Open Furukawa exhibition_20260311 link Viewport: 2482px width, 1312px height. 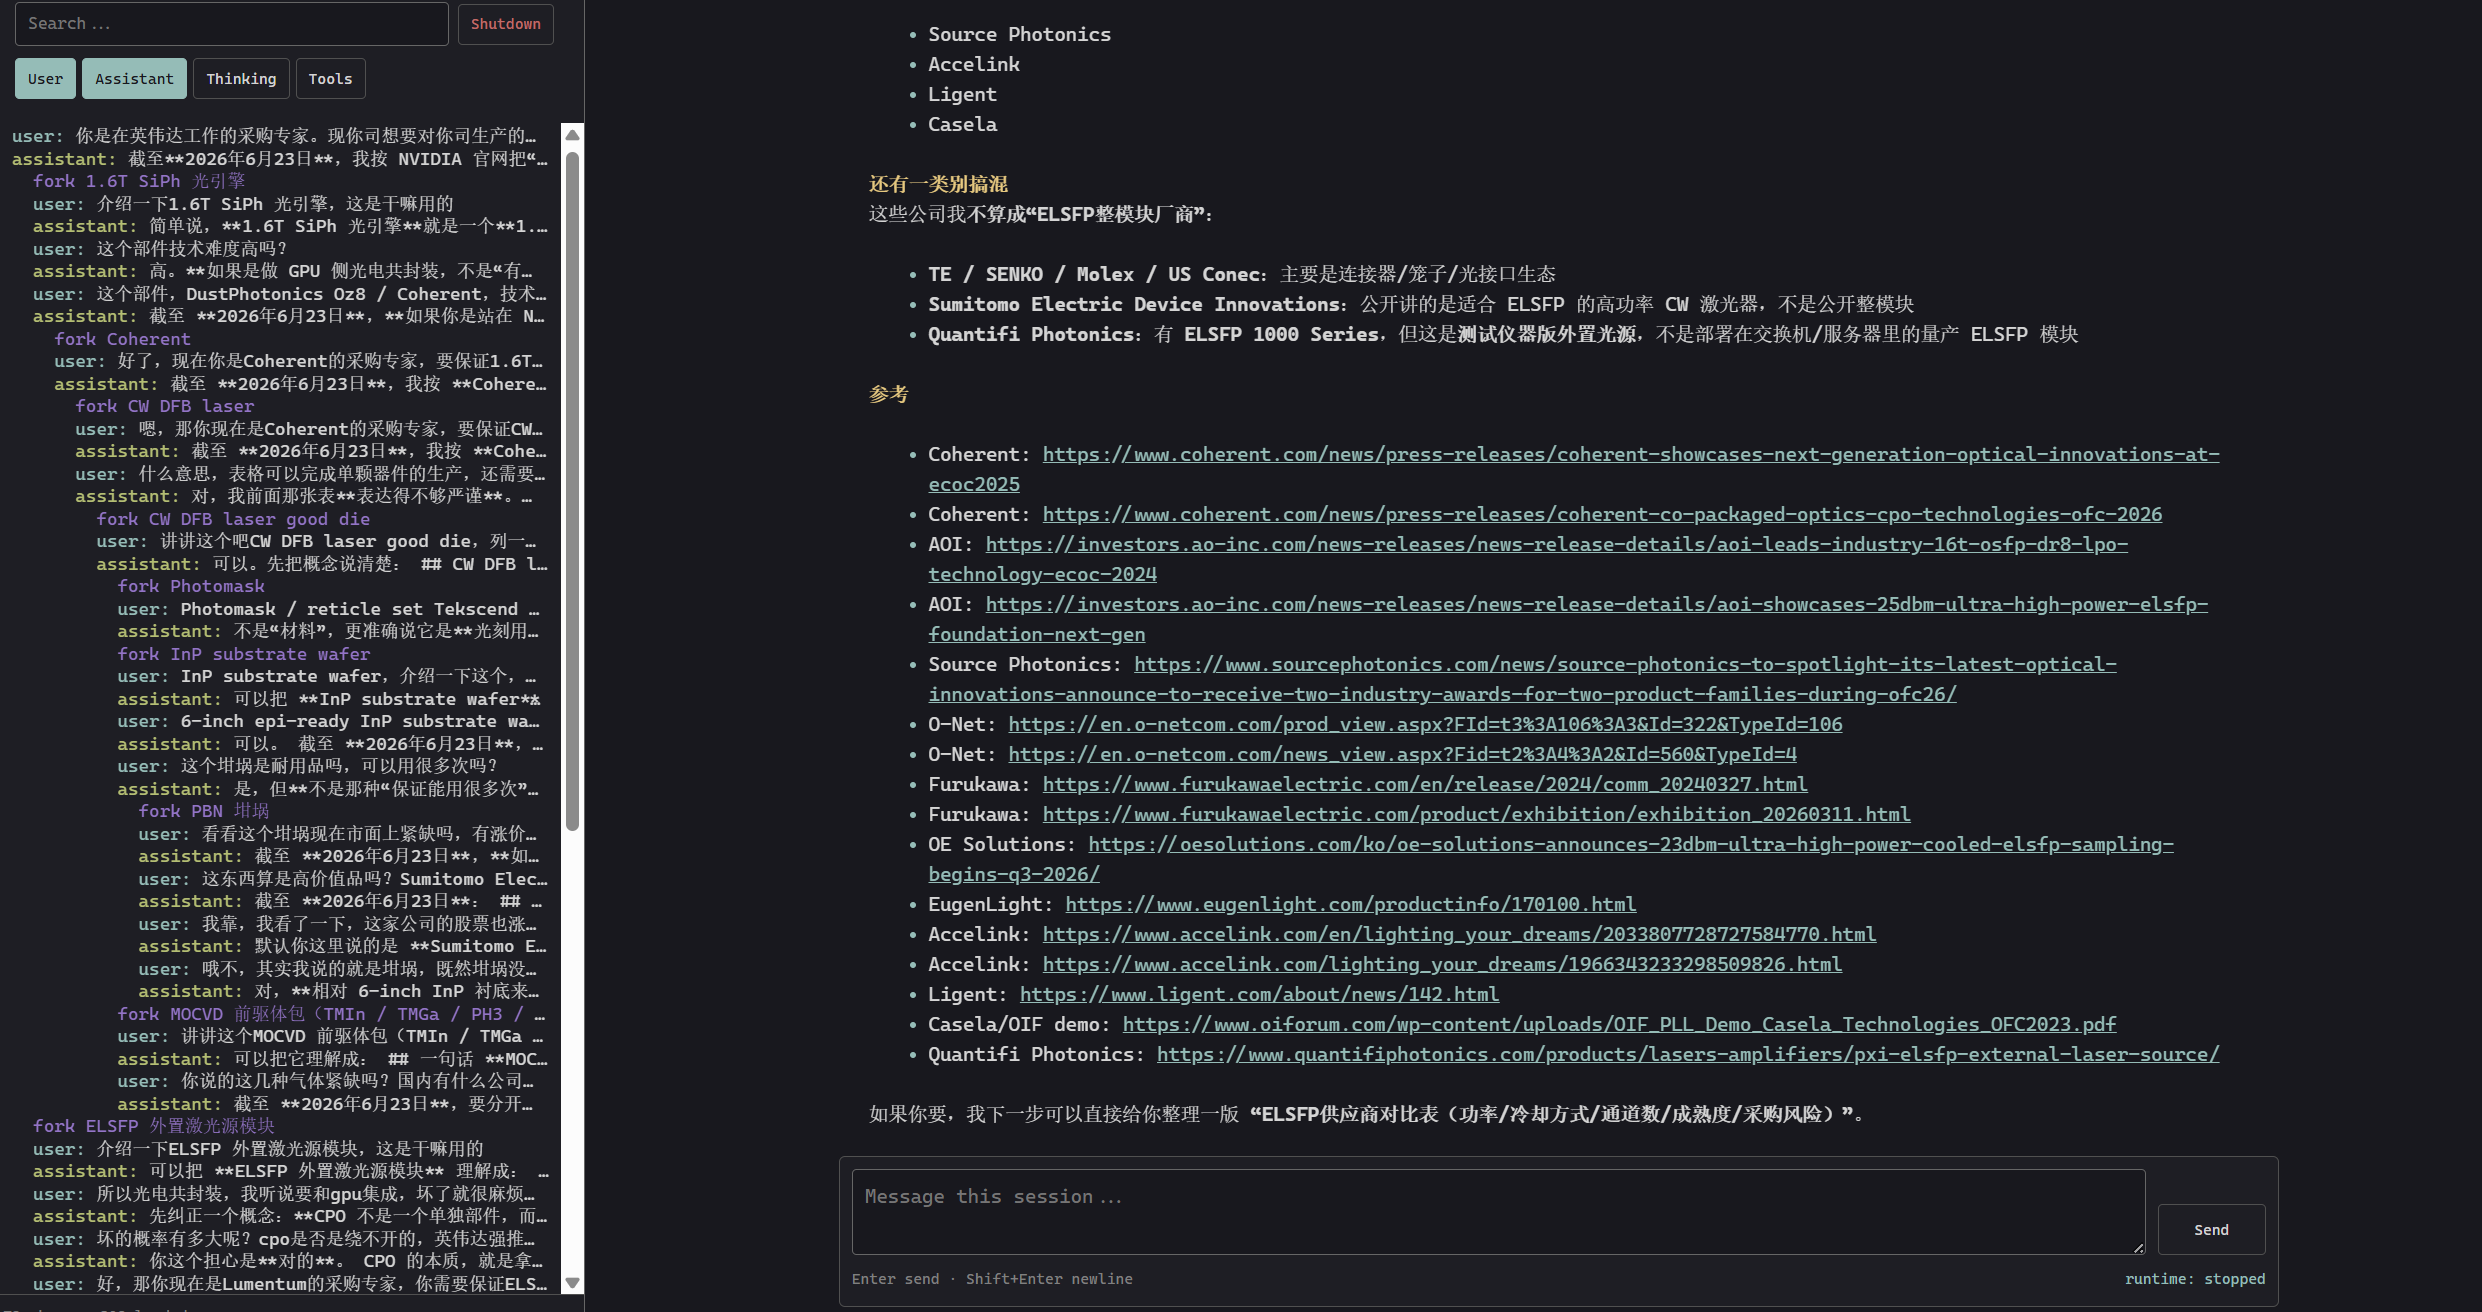click(1476, 814)
